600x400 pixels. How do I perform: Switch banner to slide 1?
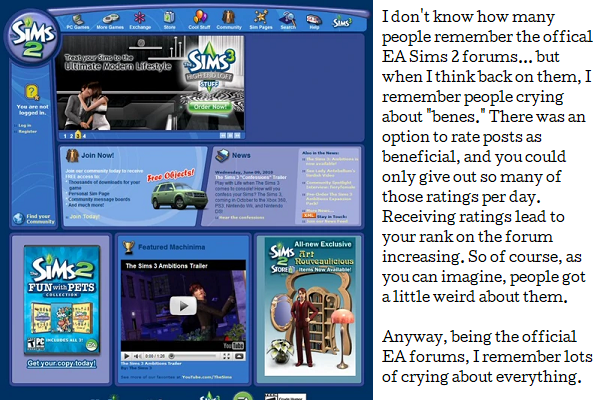65,136
